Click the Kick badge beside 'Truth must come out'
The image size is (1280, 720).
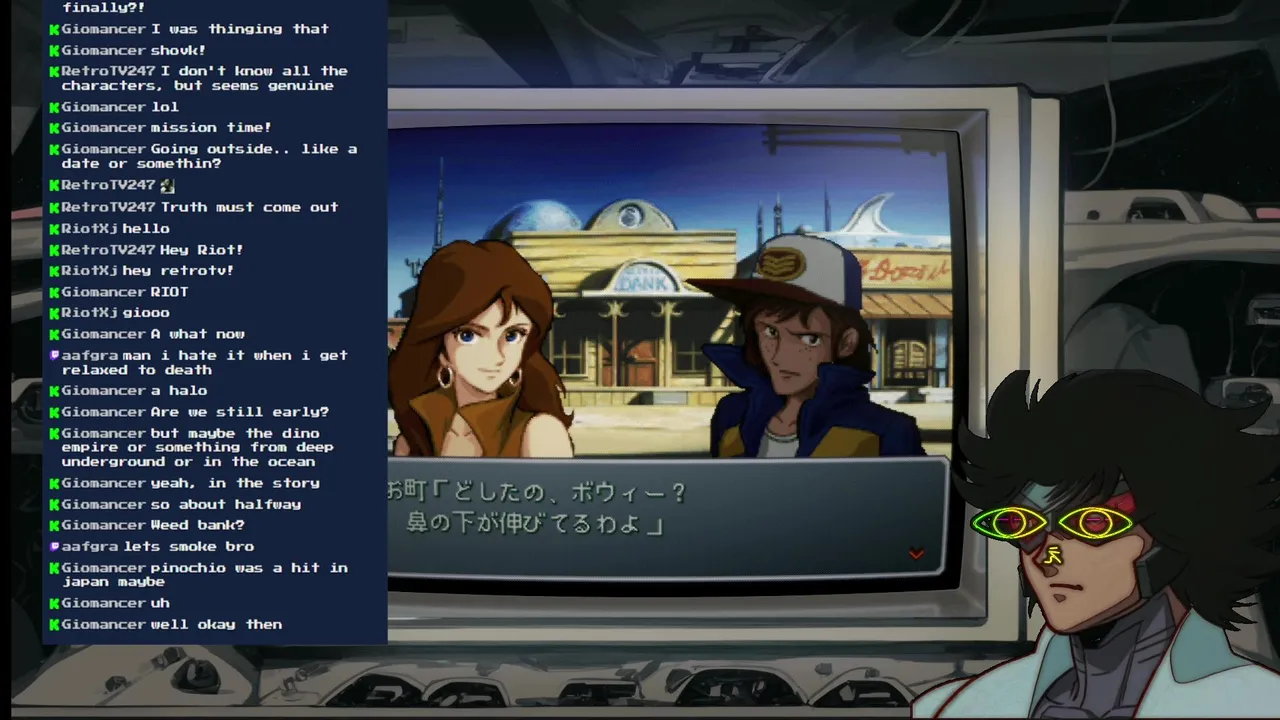55,208
